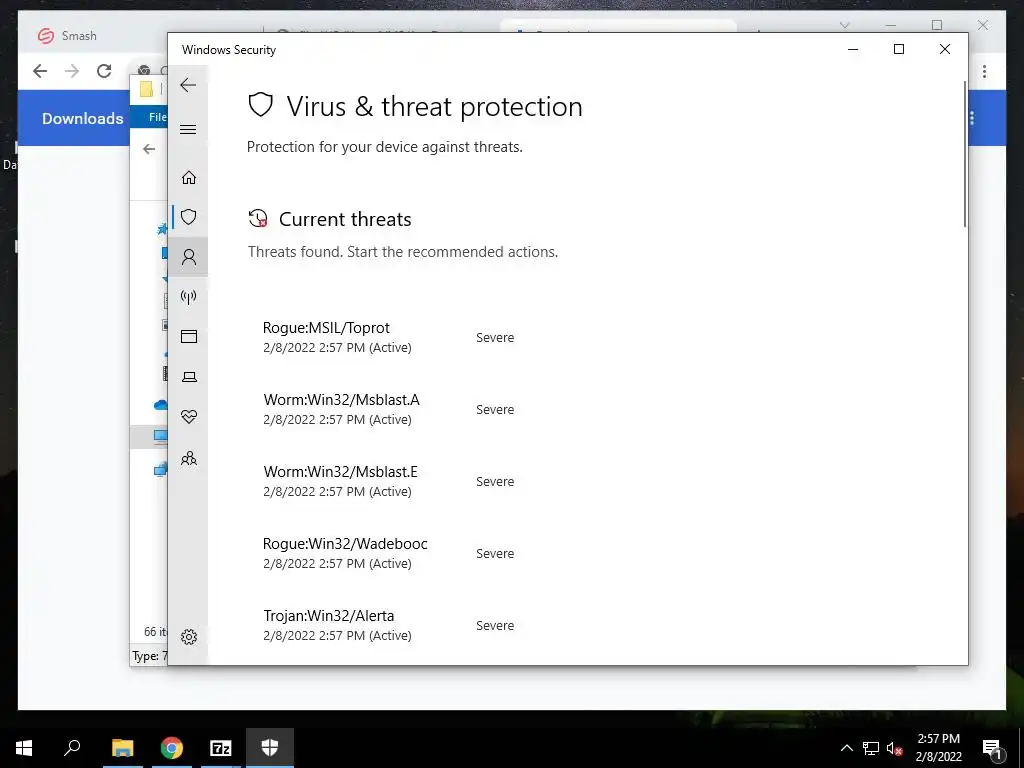Viewport: 1024px width, 768px height.
Task: Open File Explorer from the taskbar
Action: pos(122,748)
